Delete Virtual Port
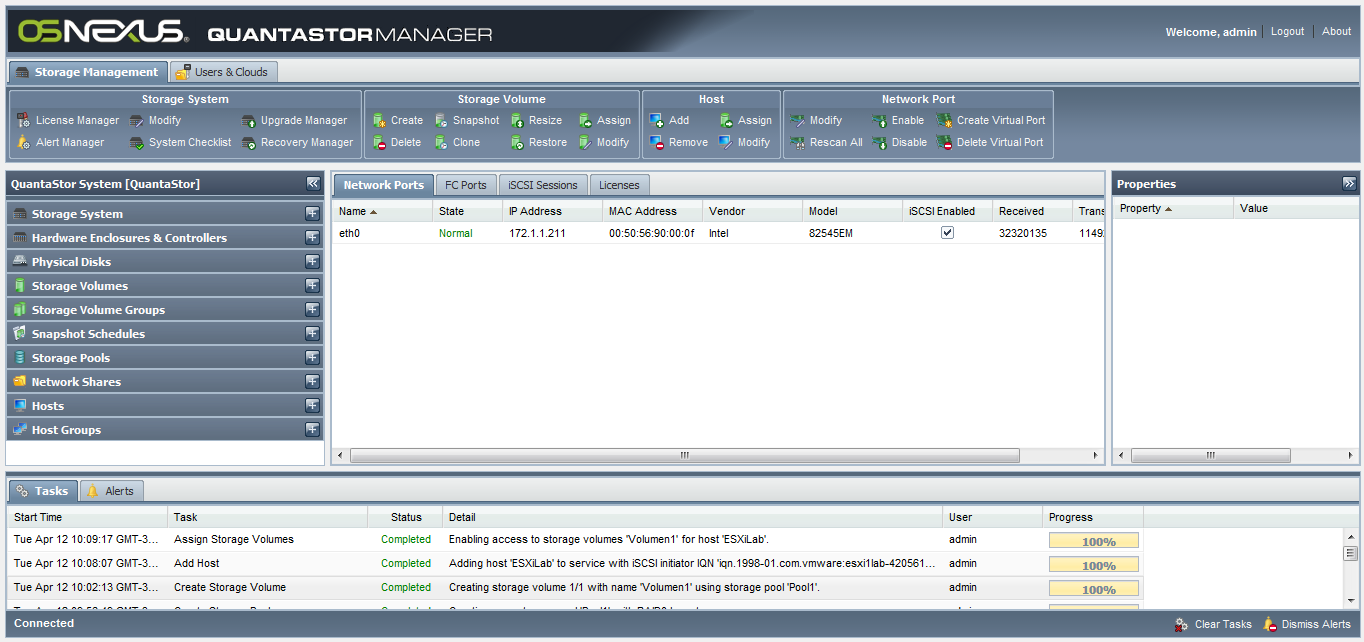 tap(990, 142)
